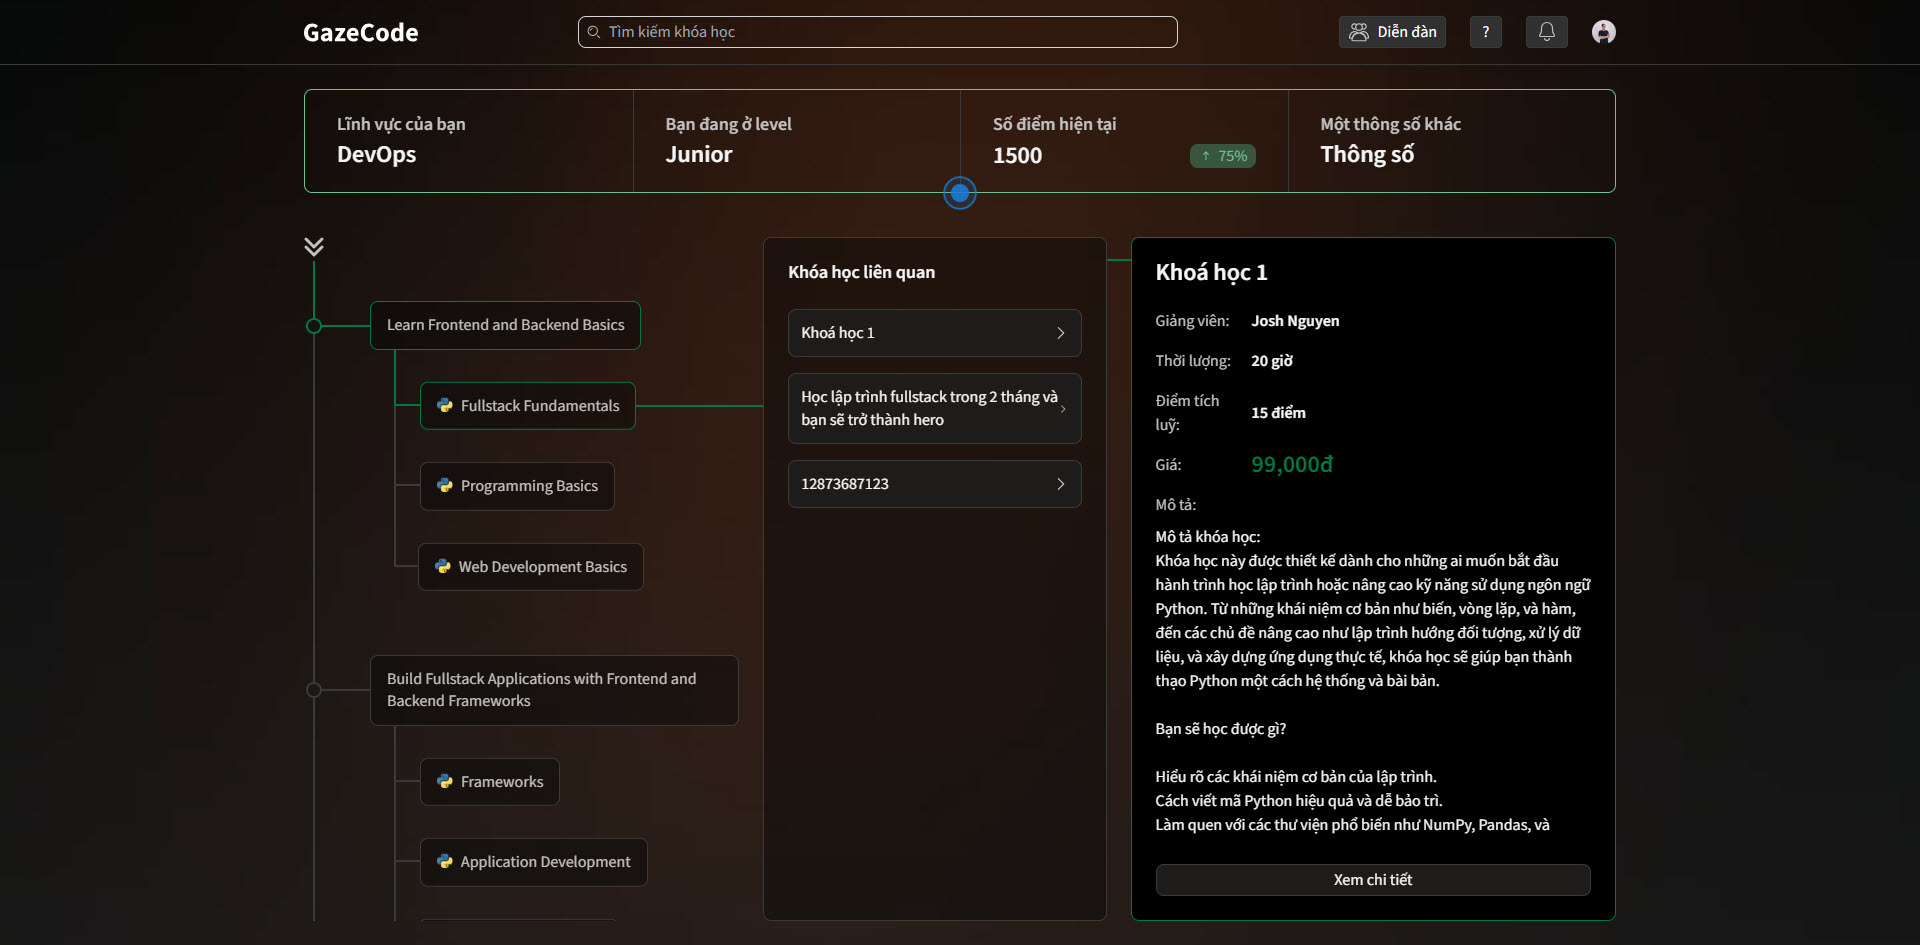Click the Khoá học 1 detail title
This screenshot has height=945, width=1920.
point(1211,272)
